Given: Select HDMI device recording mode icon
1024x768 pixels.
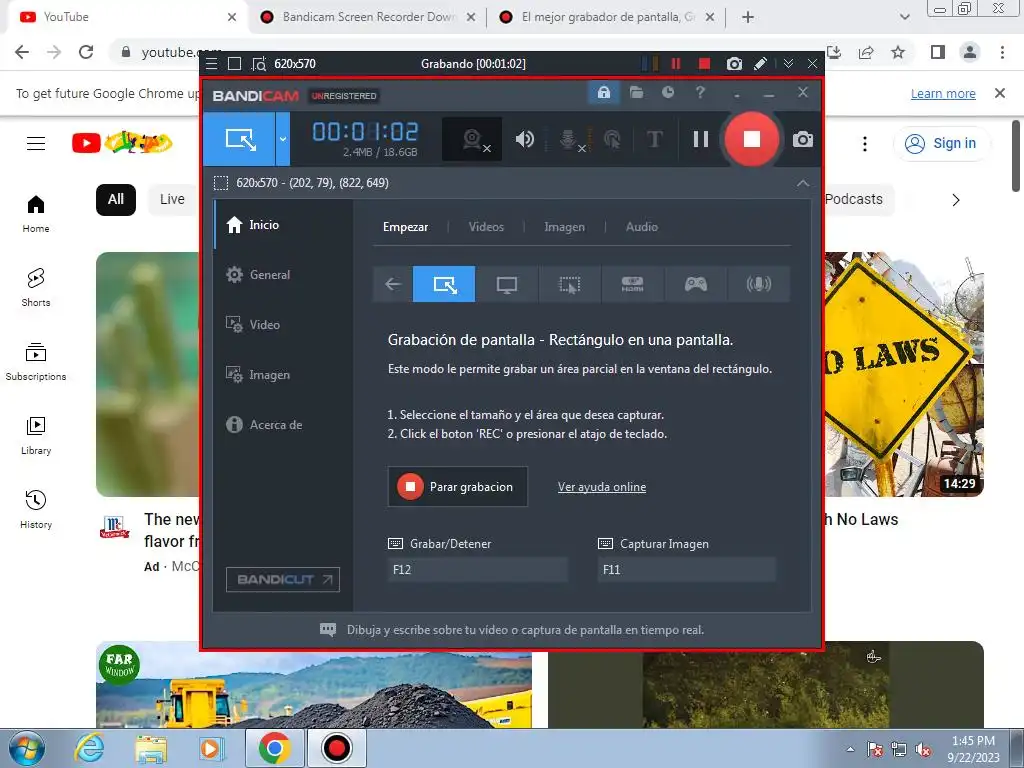Looking at the screenshot, I should pos(632,284).
